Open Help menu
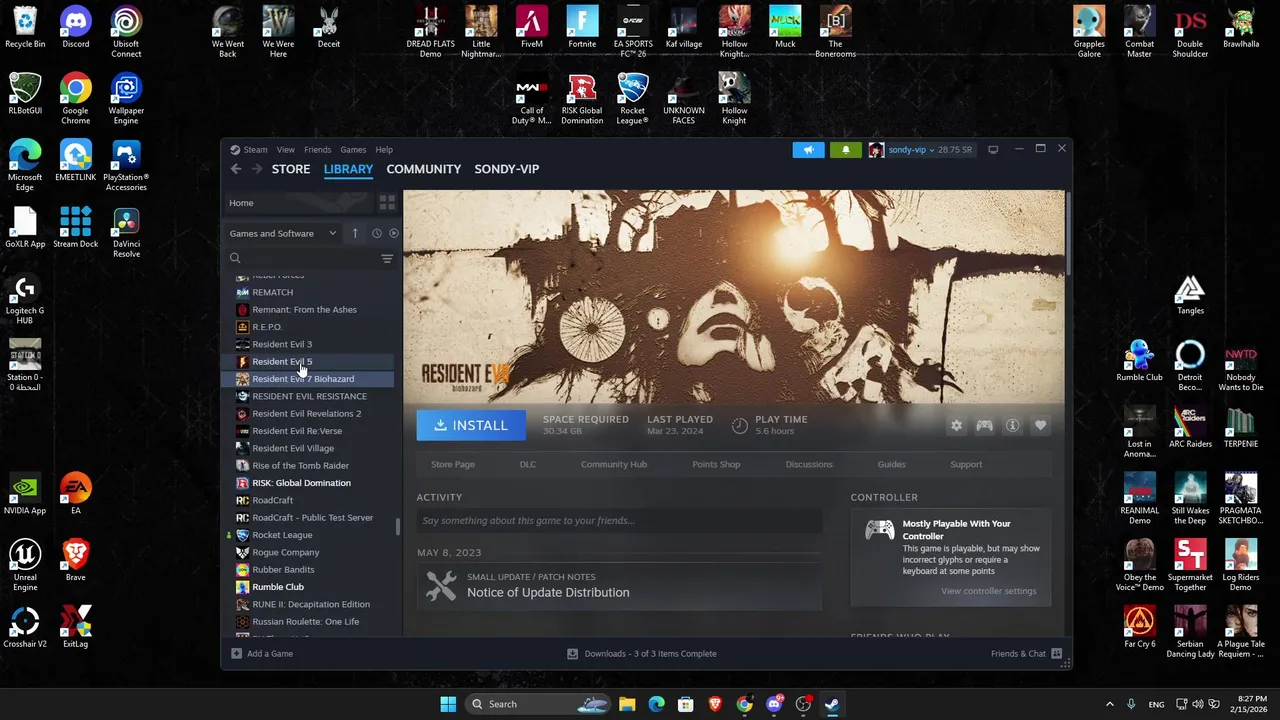Viewport: 1280px width, 720px height. click(384, 150)
